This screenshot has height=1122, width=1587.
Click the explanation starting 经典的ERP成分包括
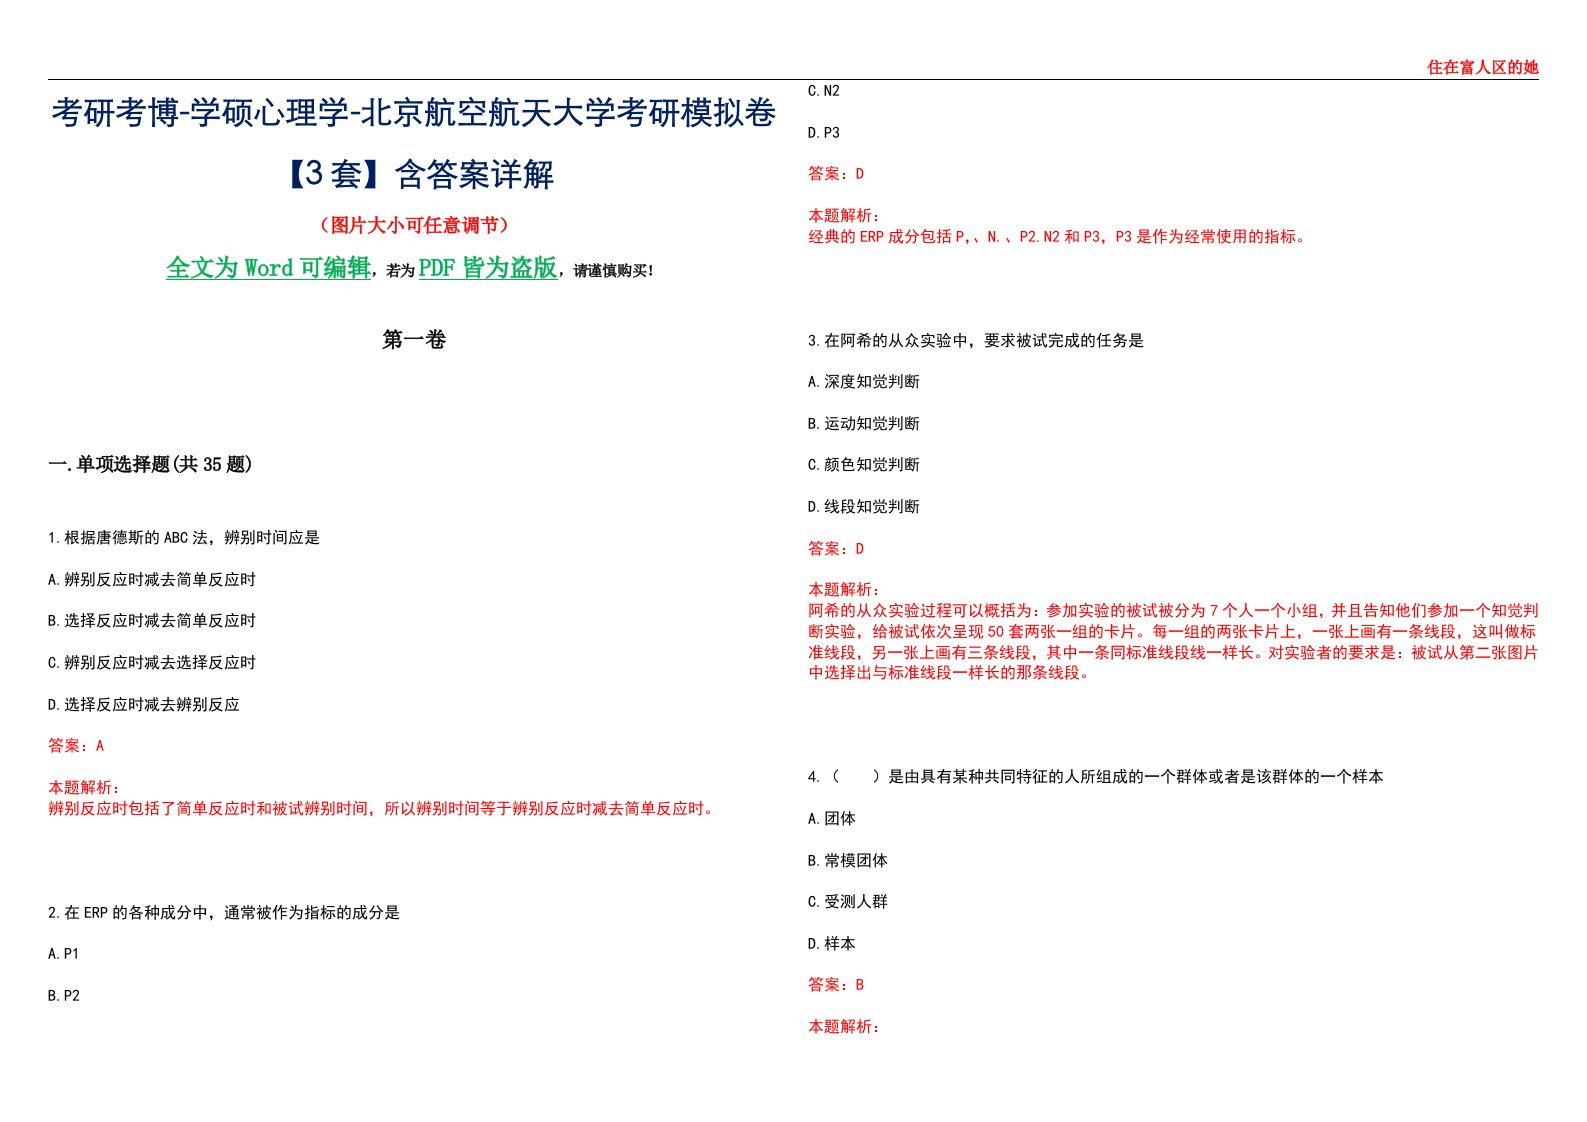pos(1059,237)
